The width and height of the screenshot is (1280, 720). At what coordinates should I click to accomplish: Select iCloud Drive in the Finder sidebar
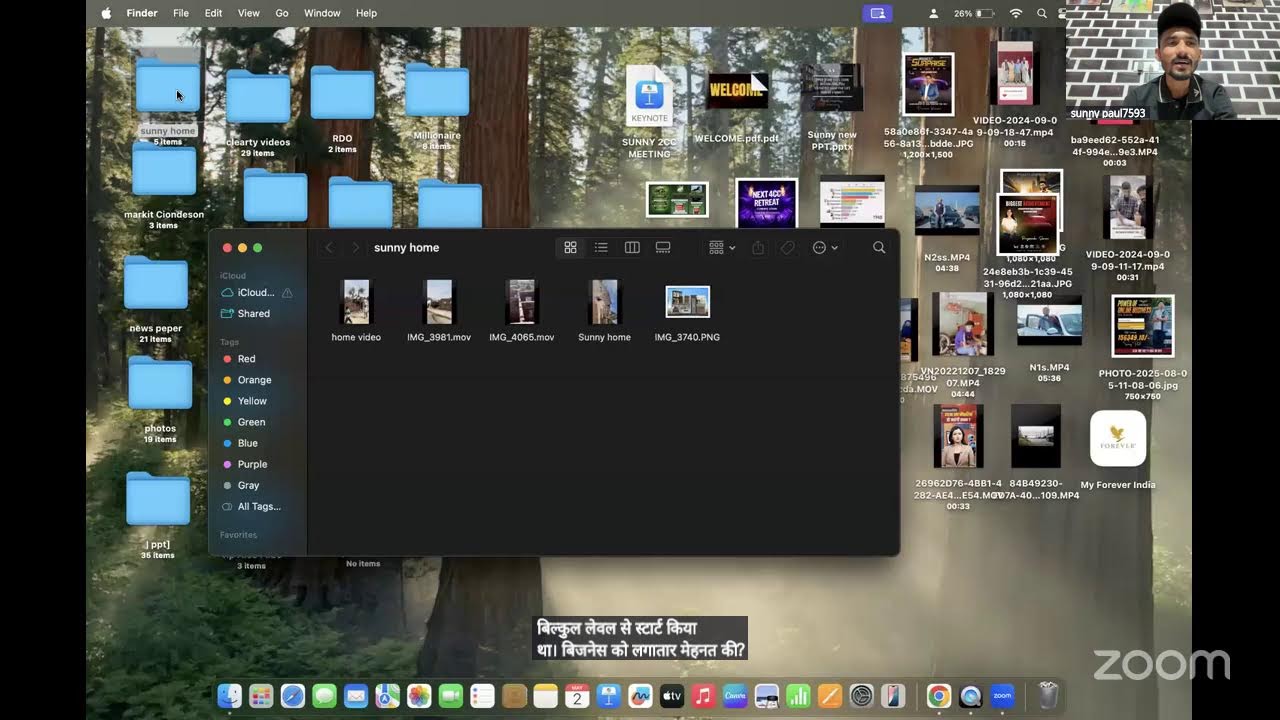click(x=256, y=292)
